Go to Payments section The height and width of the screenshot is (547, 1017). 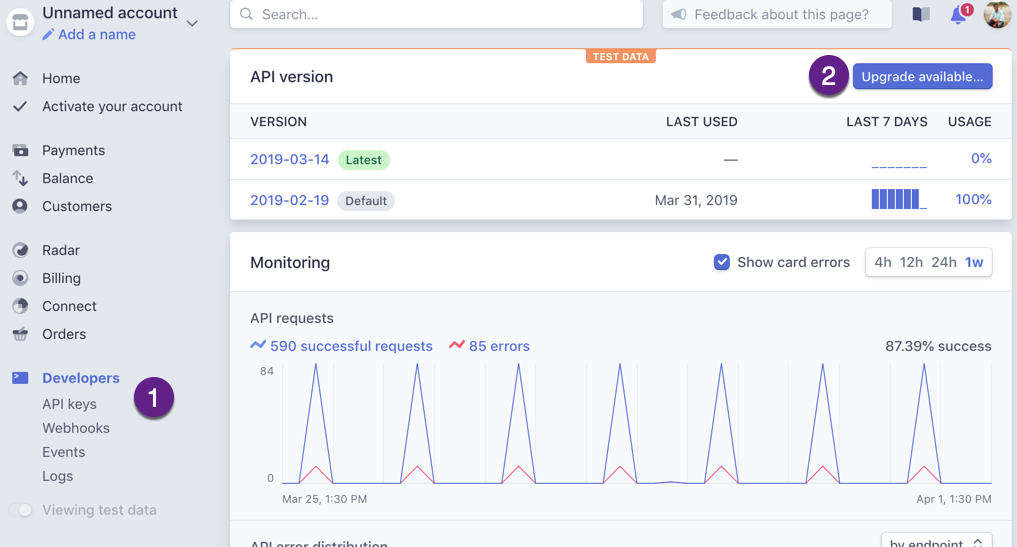point(73,151)
